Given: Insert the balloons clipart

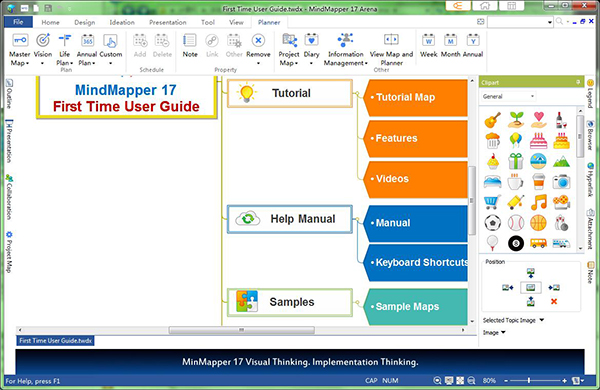Looking at the screenshot, I should 515,140.
